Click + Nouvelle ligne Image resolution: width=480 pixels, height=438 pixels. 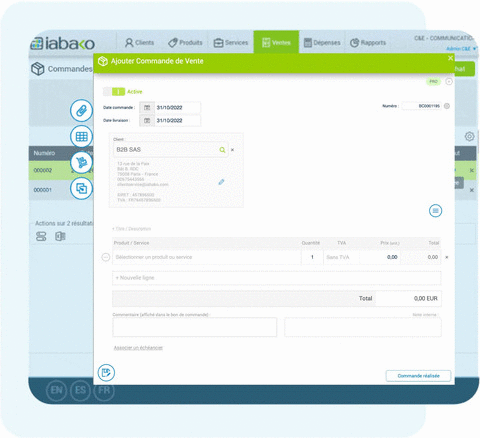[x=277, y=278]
